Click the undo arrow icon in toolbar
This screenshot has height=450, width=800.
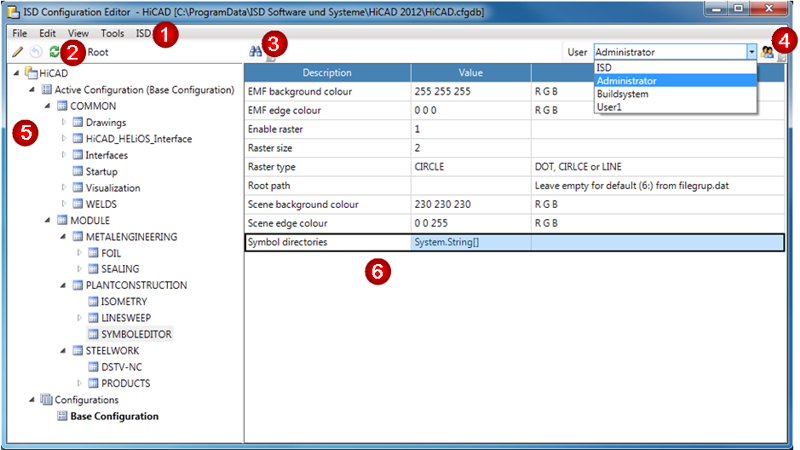(36, 51)
